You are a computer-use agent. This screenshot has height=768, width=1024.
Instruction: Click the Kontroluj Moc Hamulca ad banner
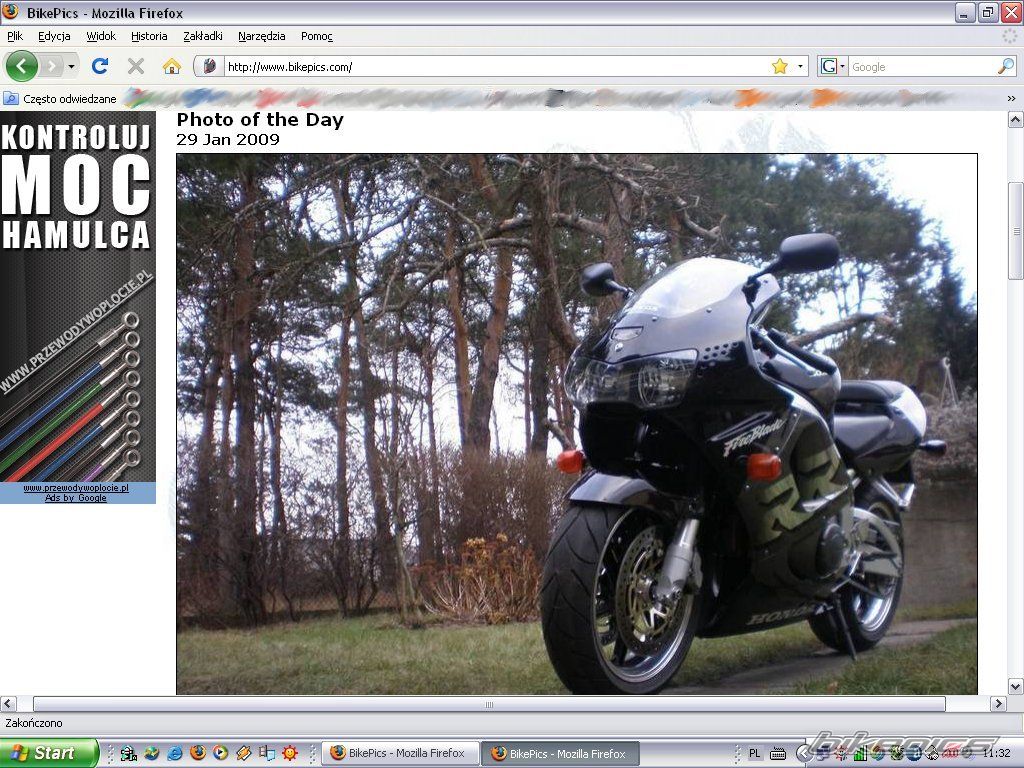point(78,296)
